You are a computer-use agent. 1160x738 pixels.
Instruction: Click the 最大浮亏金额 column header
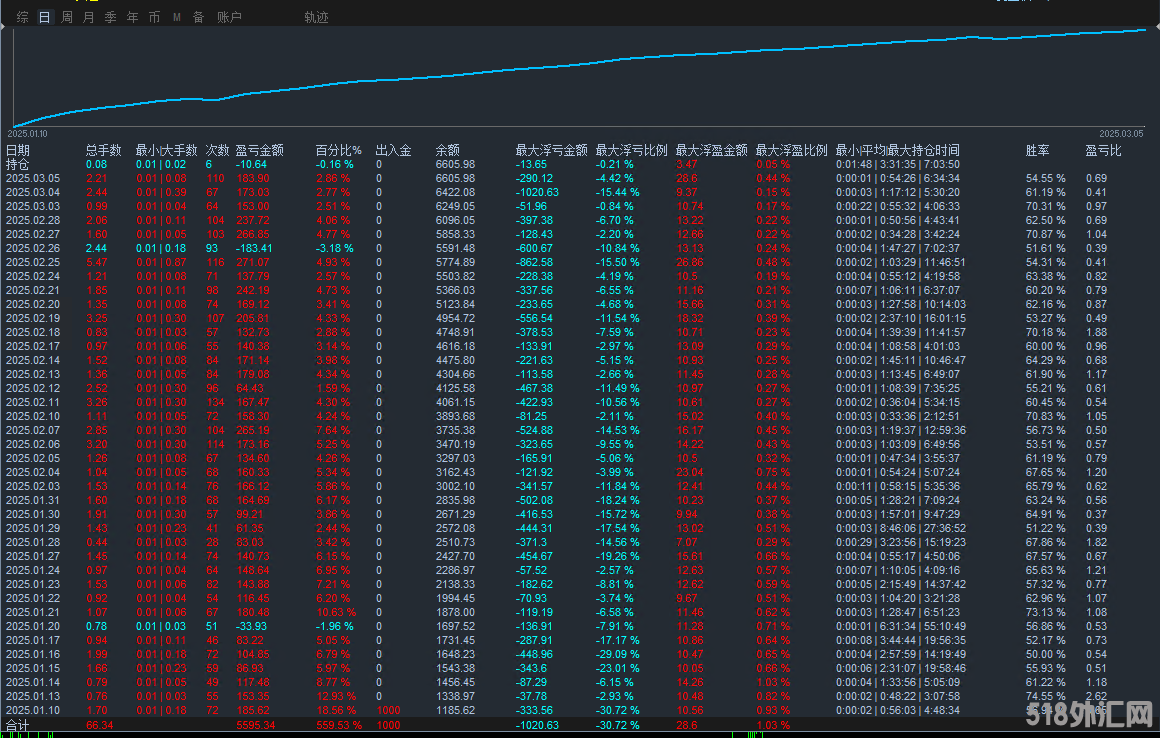551,150
